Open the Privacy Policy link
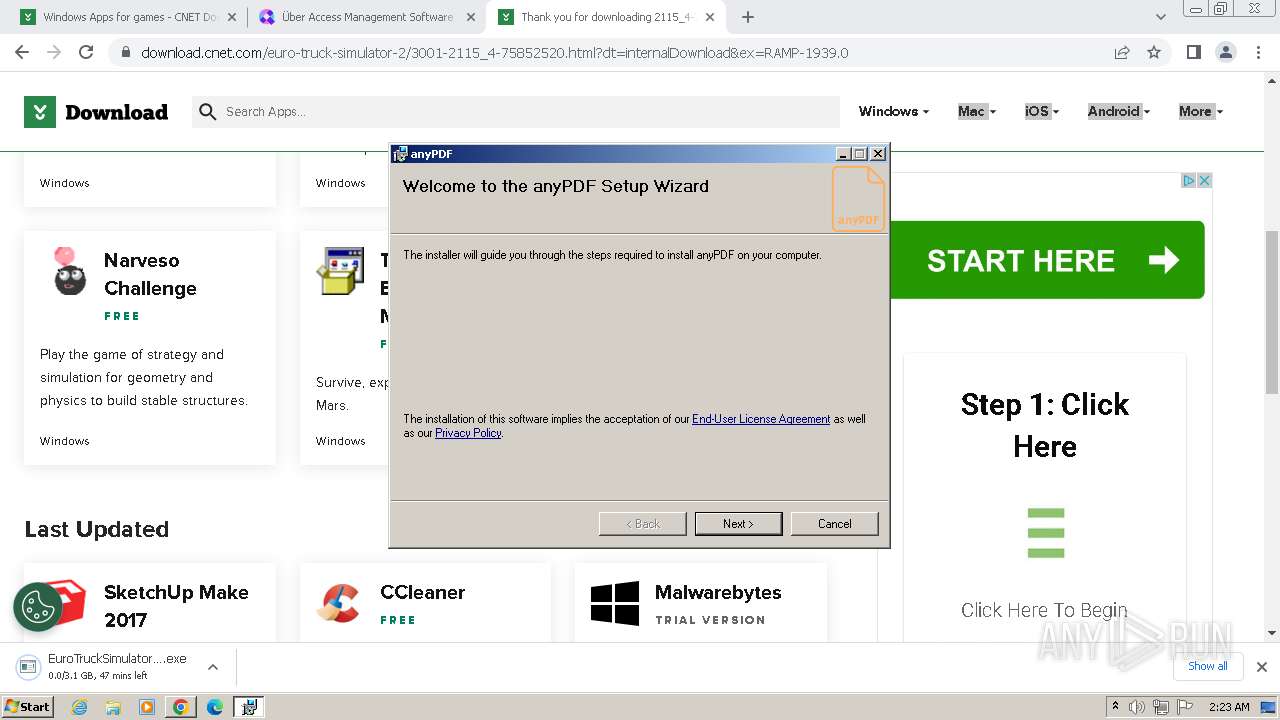The height and width of the screenshot is (720, 1280). tap(468, 433)
